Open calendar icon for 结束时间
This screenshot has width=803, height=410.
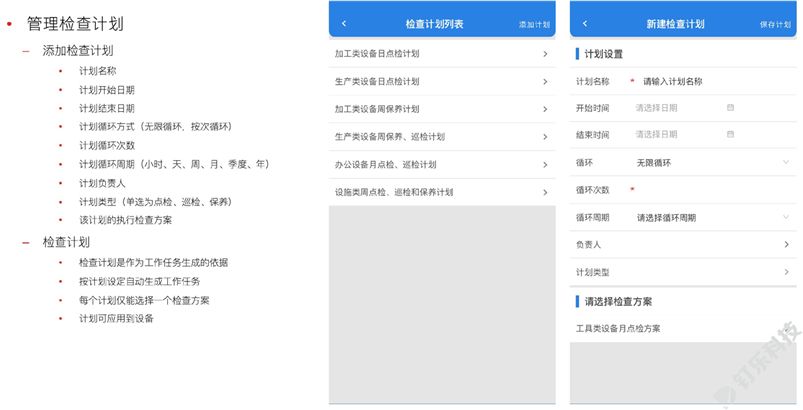pyautogui.click(x=730, y=134)
